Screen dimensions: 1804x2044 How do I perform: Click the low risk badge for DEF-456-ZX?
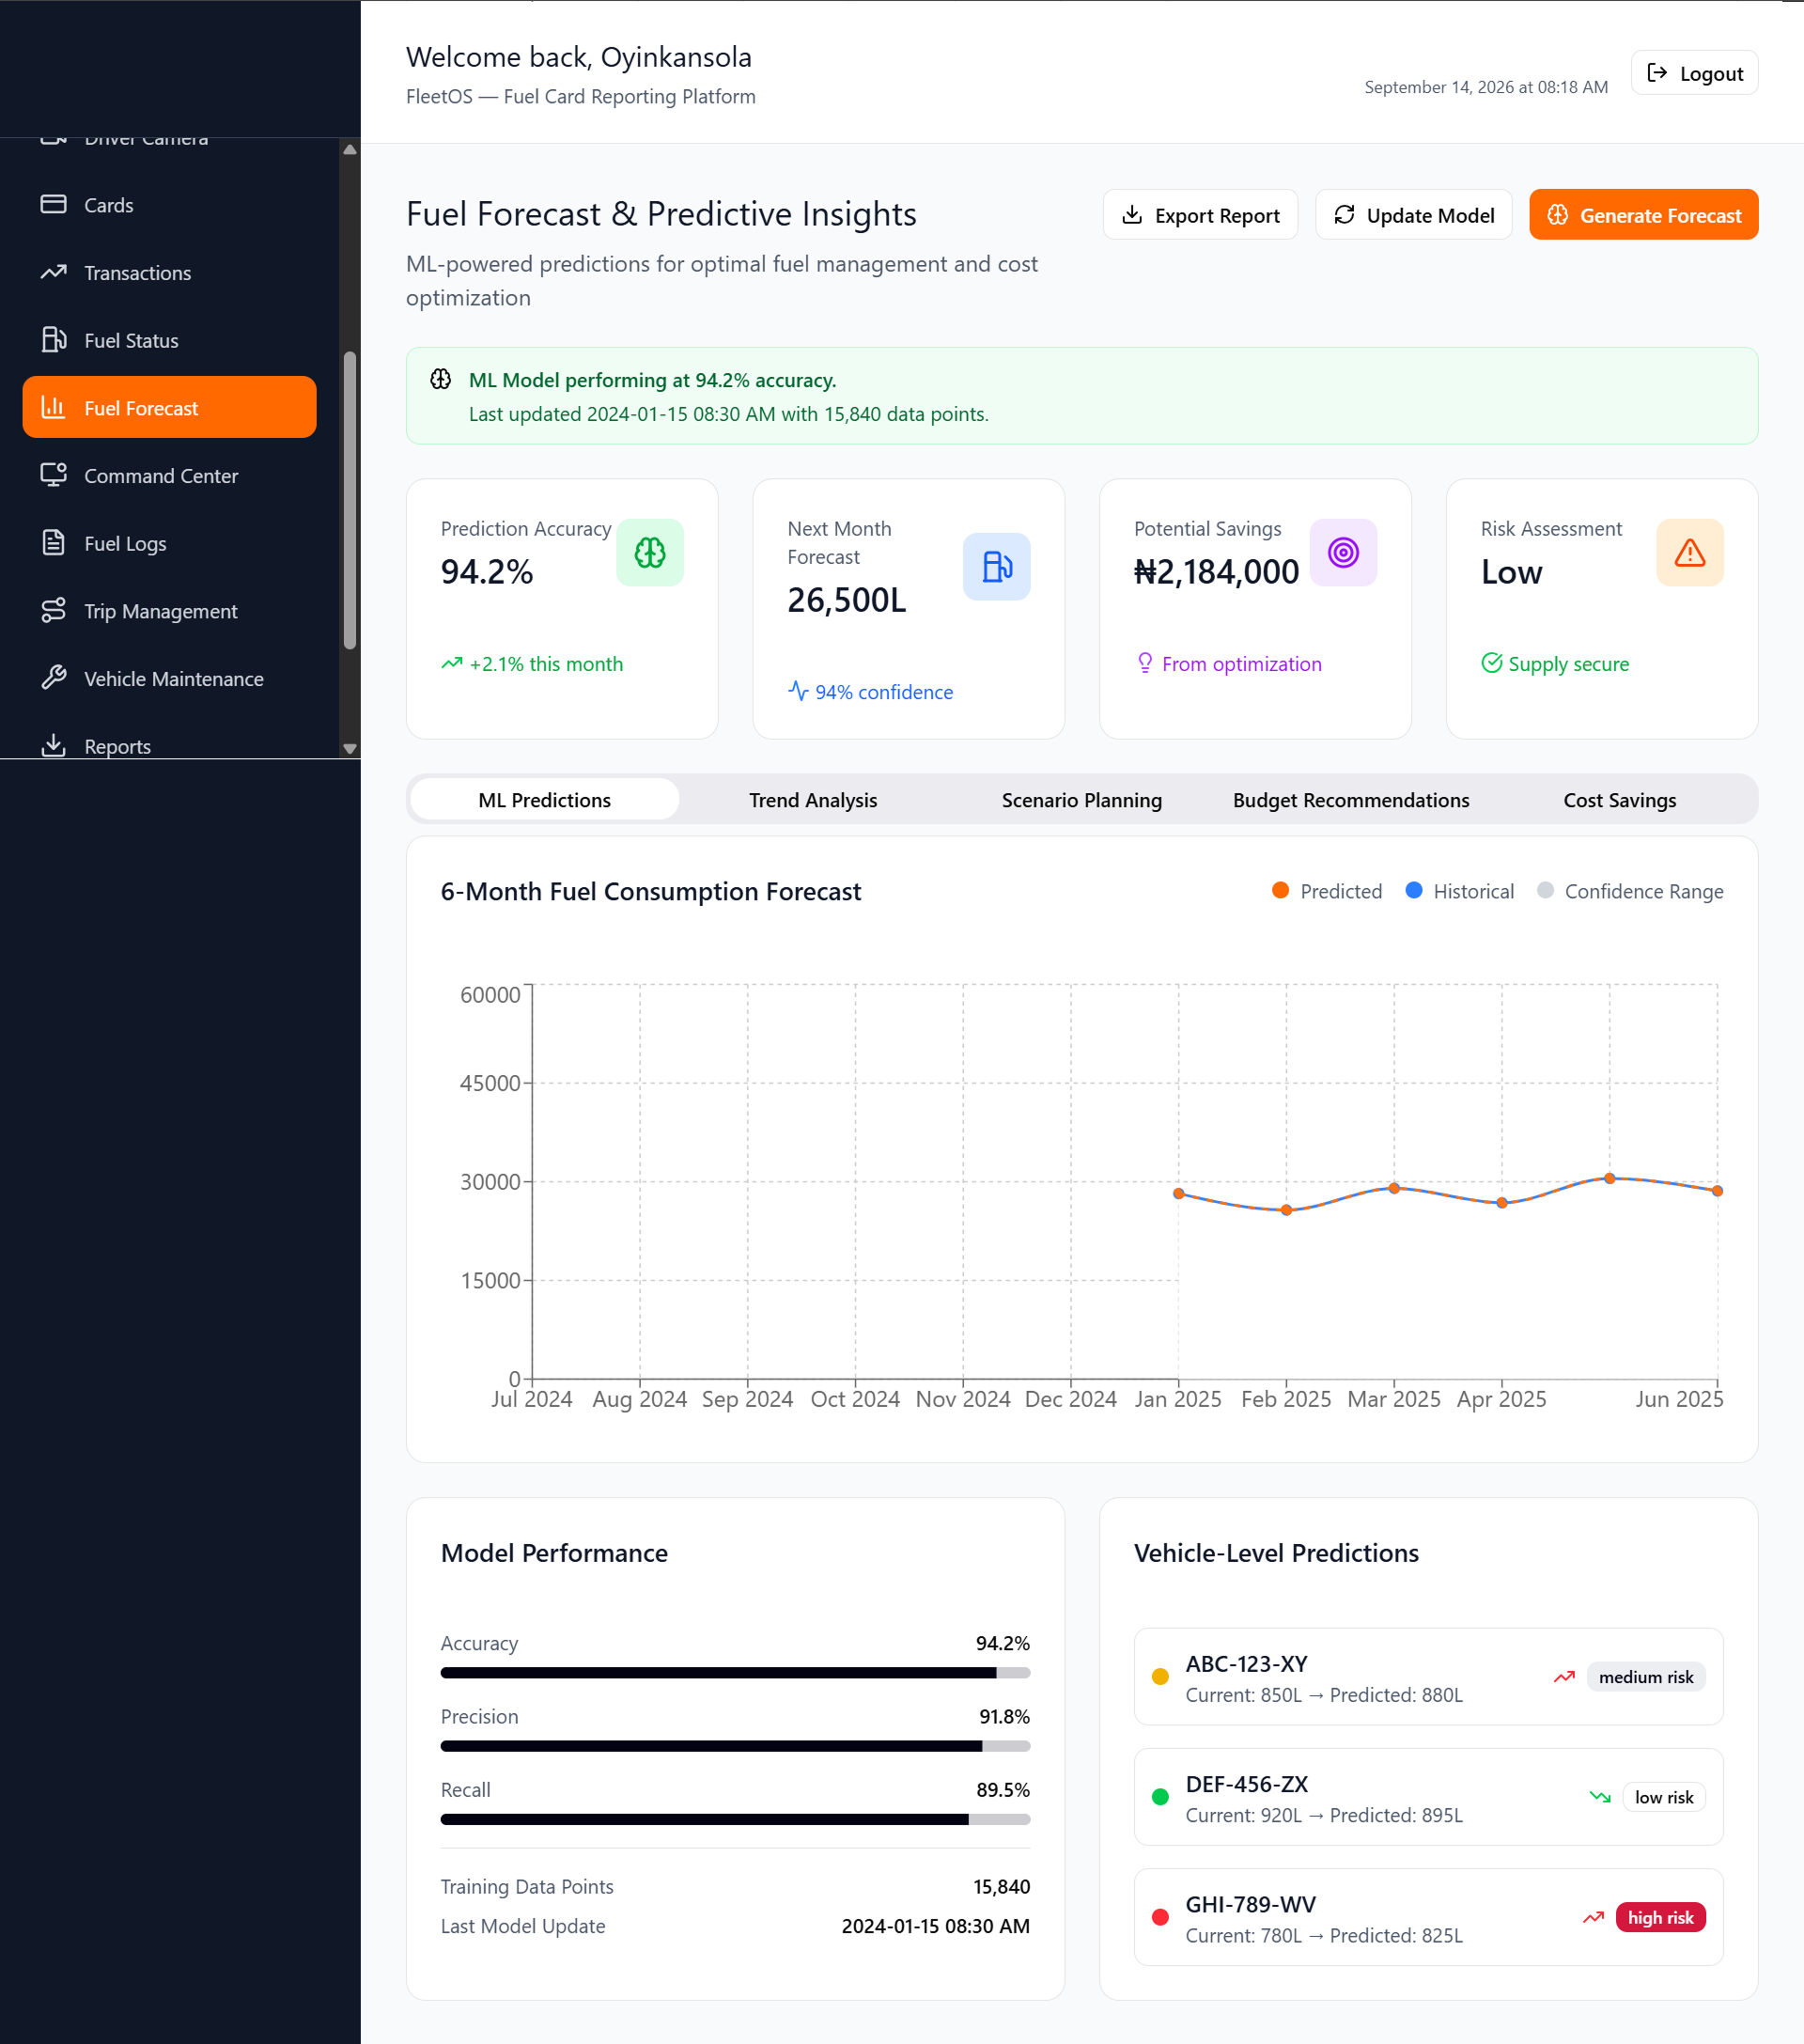pos(1664,1797)
